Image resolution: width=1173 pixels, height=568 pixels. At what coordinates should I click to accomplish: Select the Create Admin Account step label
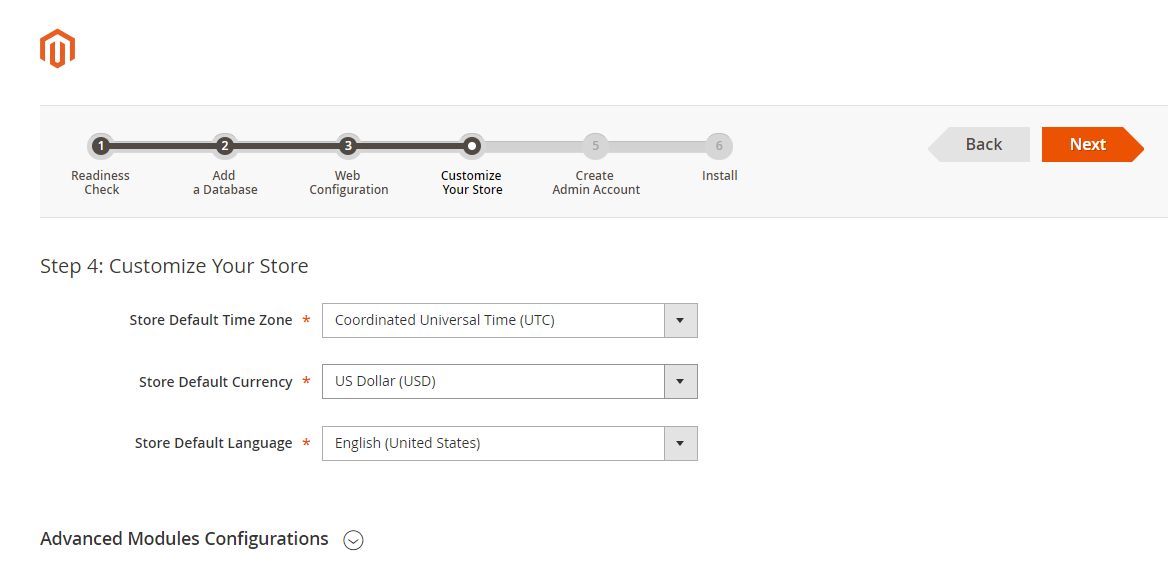coord(596,183)
